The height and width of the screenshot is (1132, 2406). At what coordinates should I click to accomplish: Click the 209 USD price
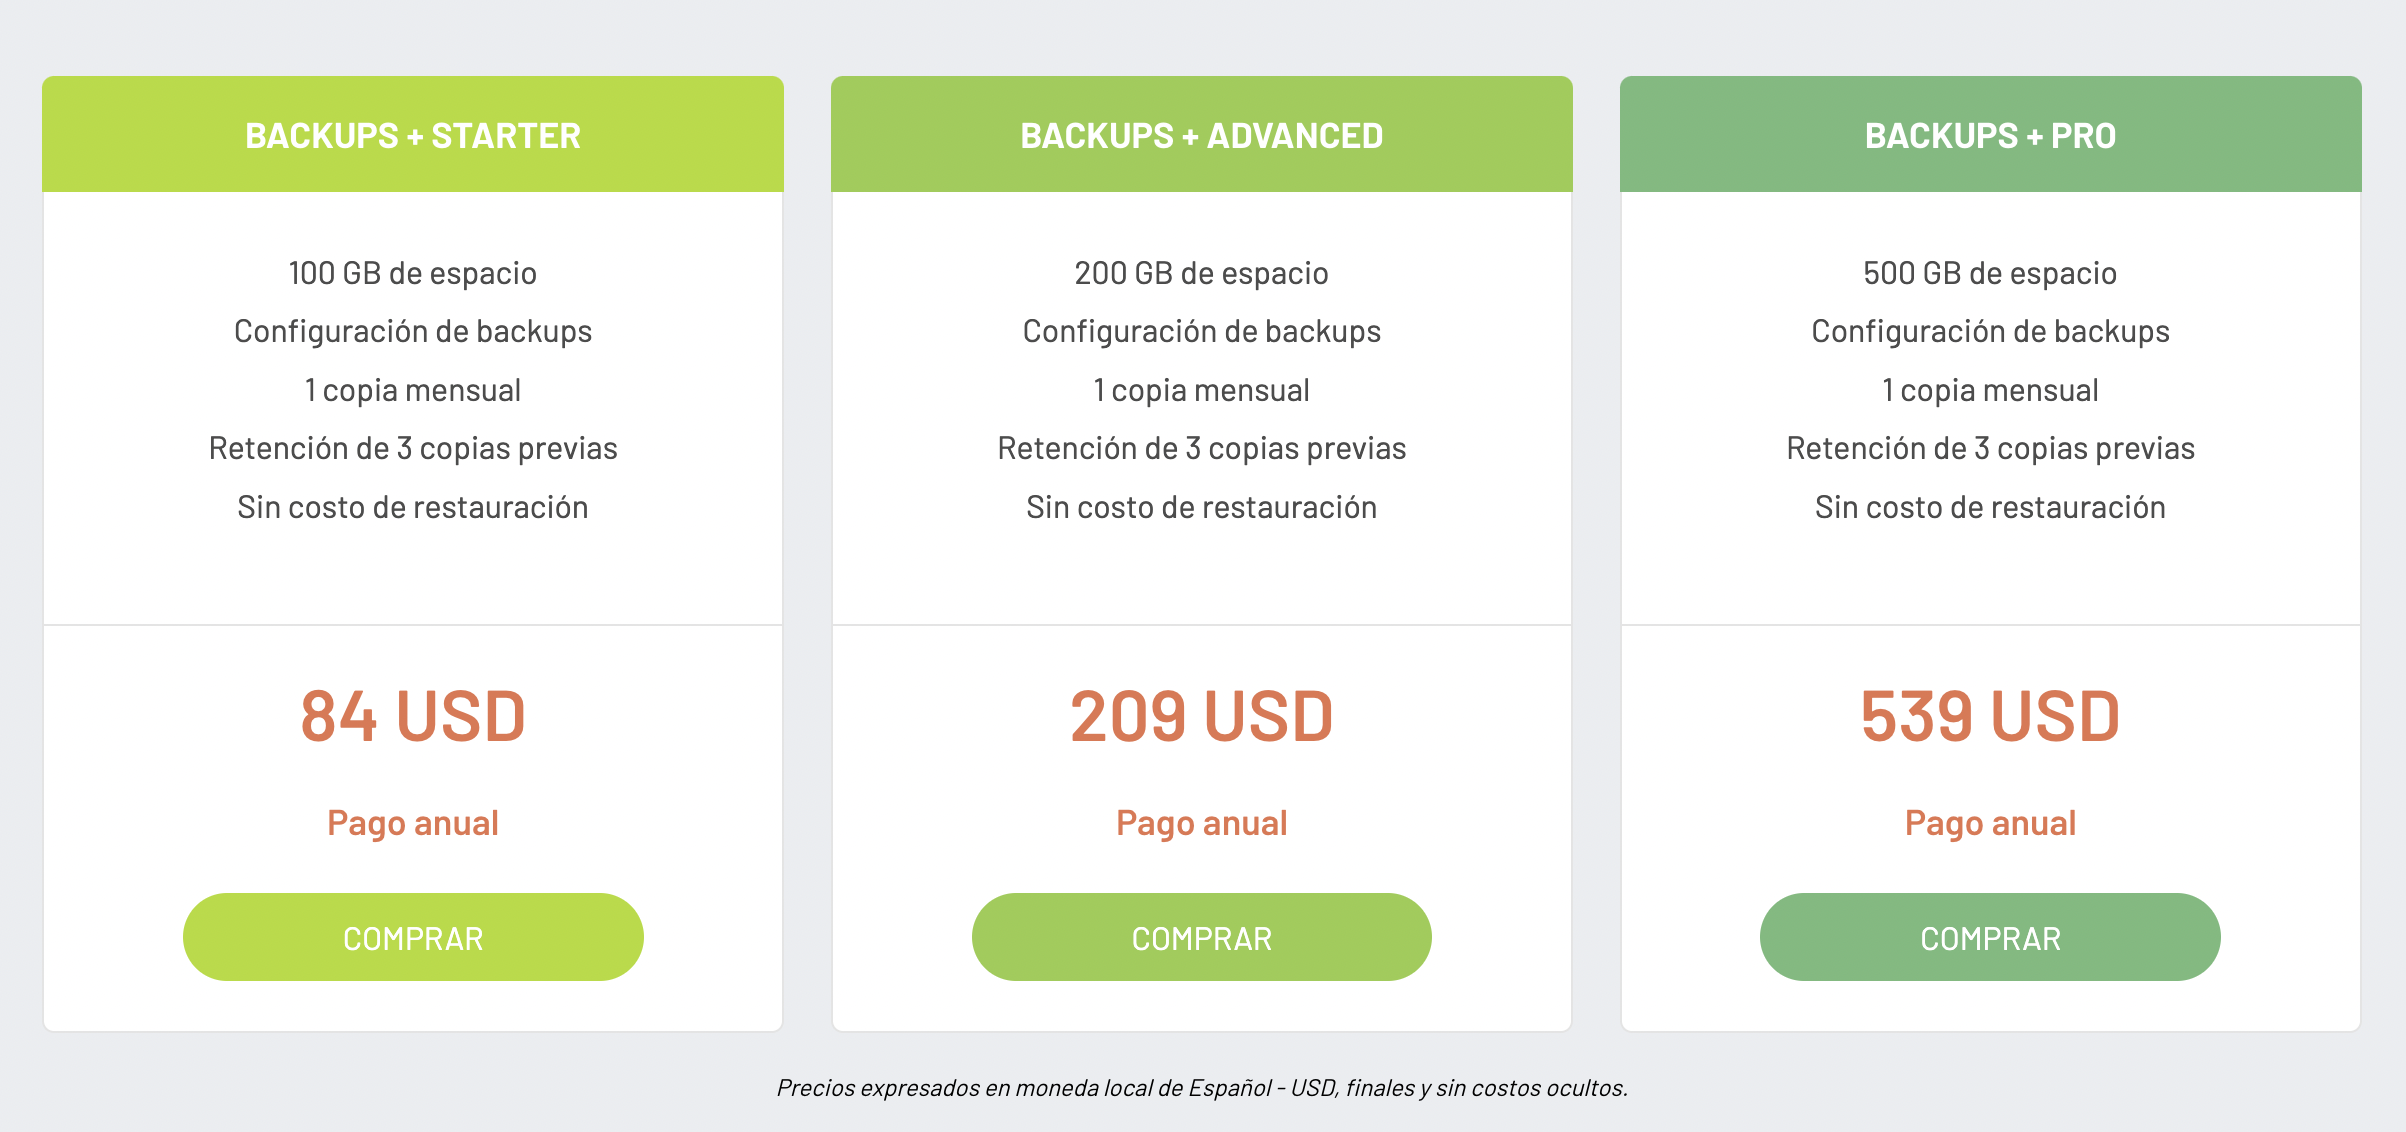coord(1202,716)
